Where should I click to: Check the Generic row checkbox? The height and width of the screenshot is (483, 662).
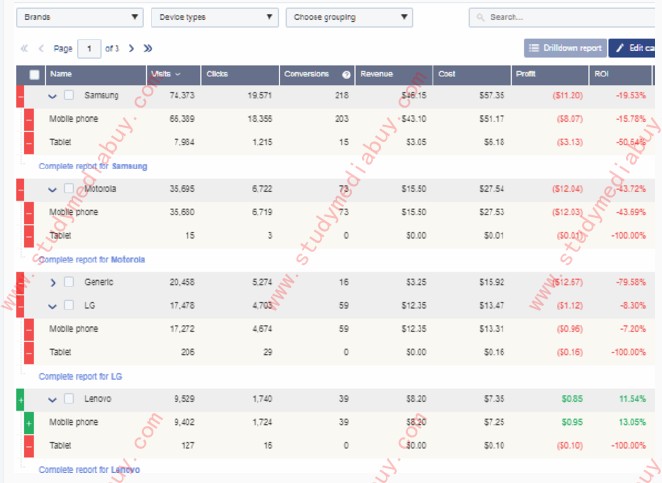pyautogui.click(x=69, y=282)
